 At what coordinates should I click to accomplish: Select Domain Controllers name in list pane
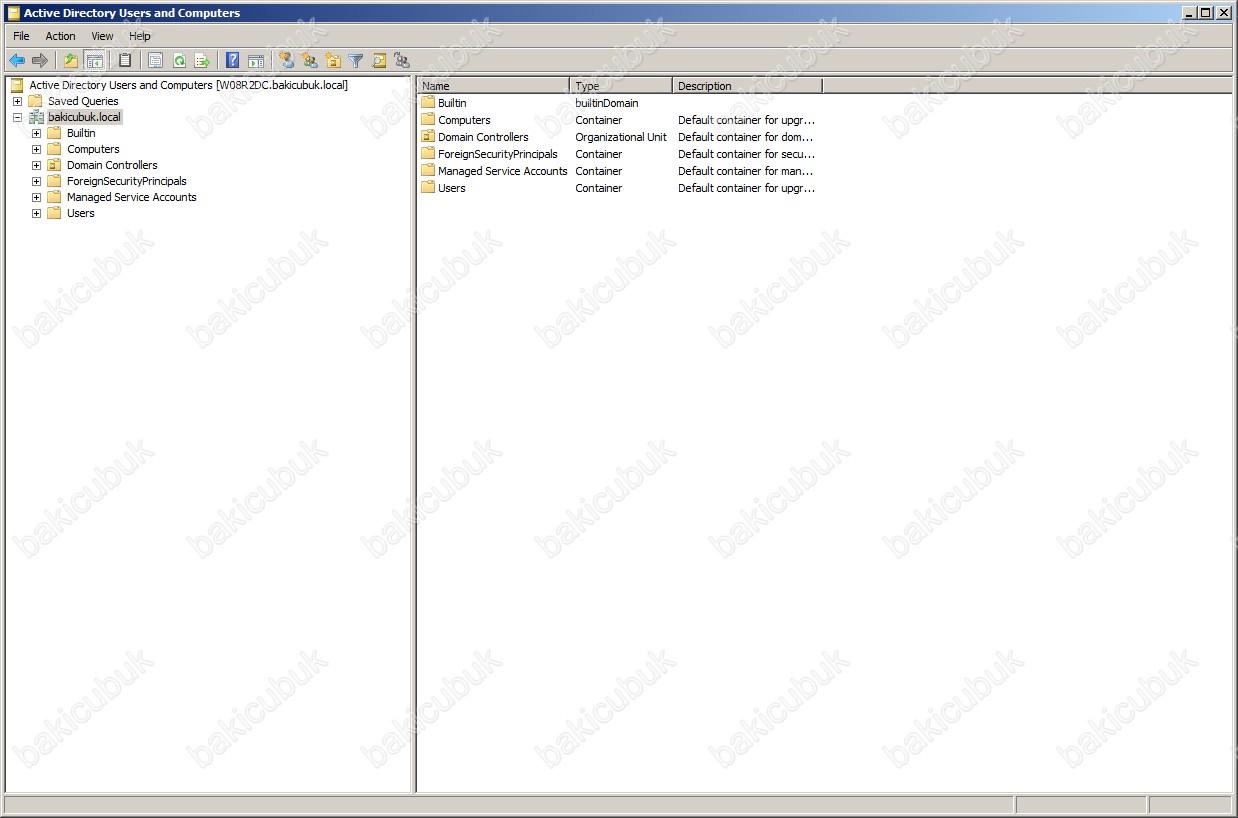(483, 137)
